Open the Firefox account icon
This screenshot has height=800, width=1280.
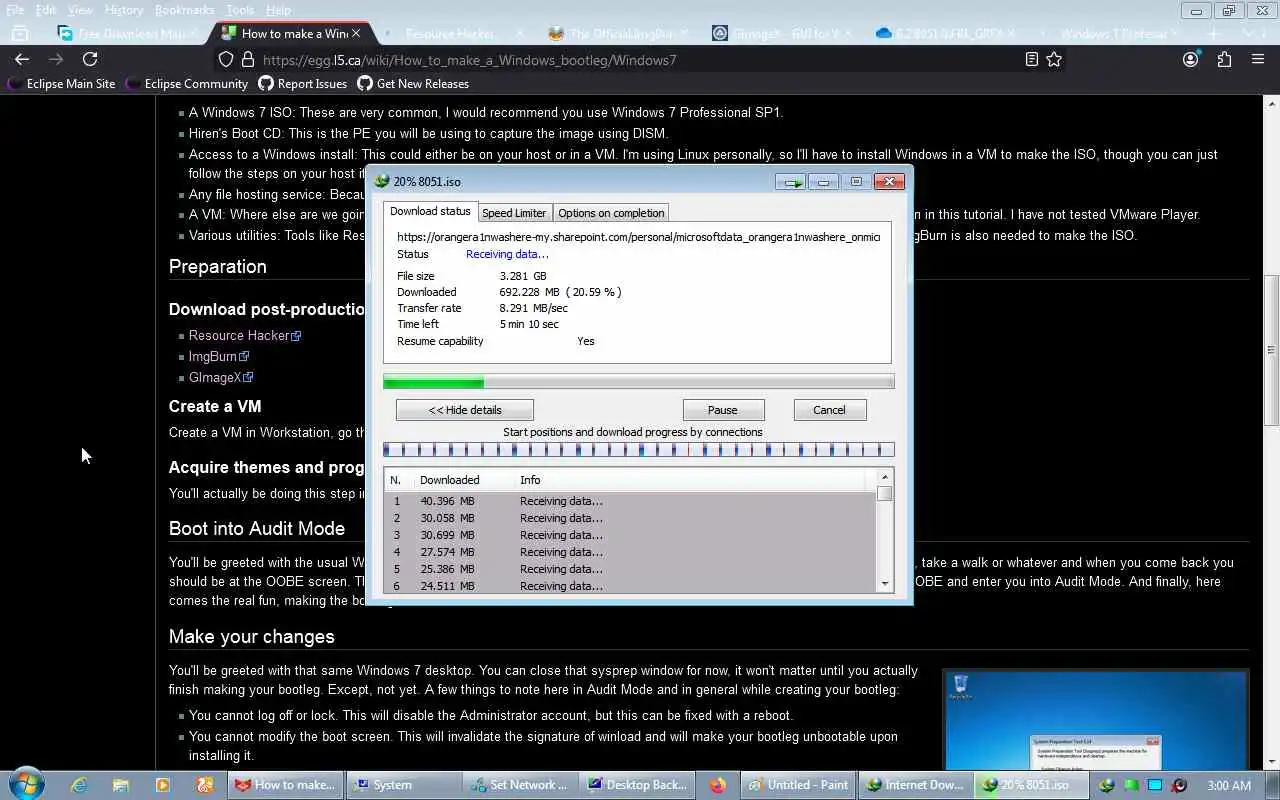pos(1190,60)
